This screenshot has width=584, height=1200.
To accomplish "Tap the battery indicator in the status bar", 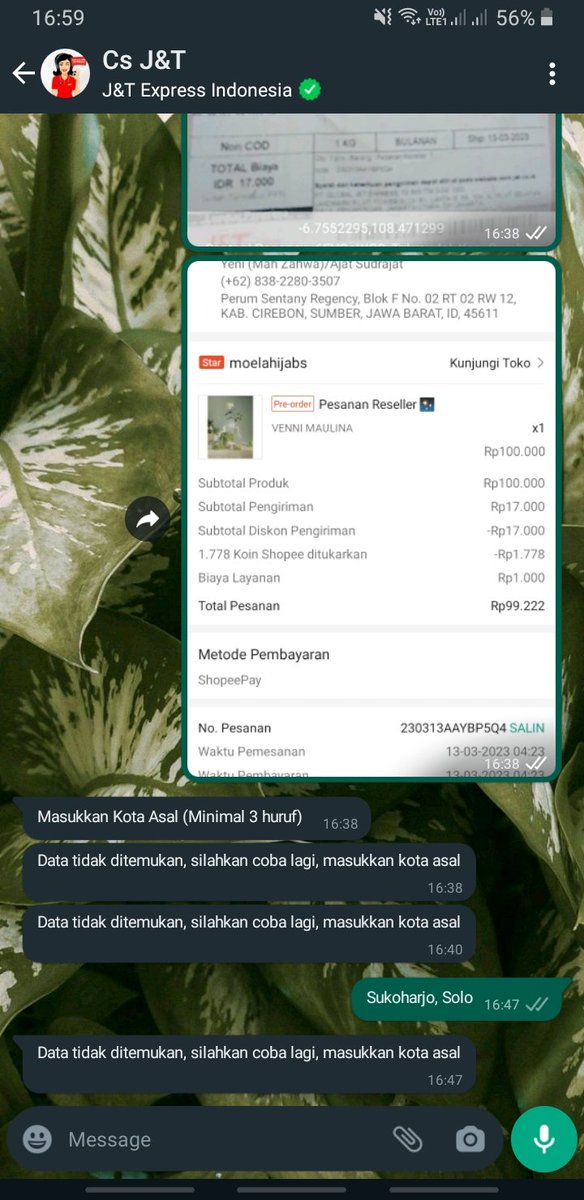I will pyautogui.click(x=546, y=17).
